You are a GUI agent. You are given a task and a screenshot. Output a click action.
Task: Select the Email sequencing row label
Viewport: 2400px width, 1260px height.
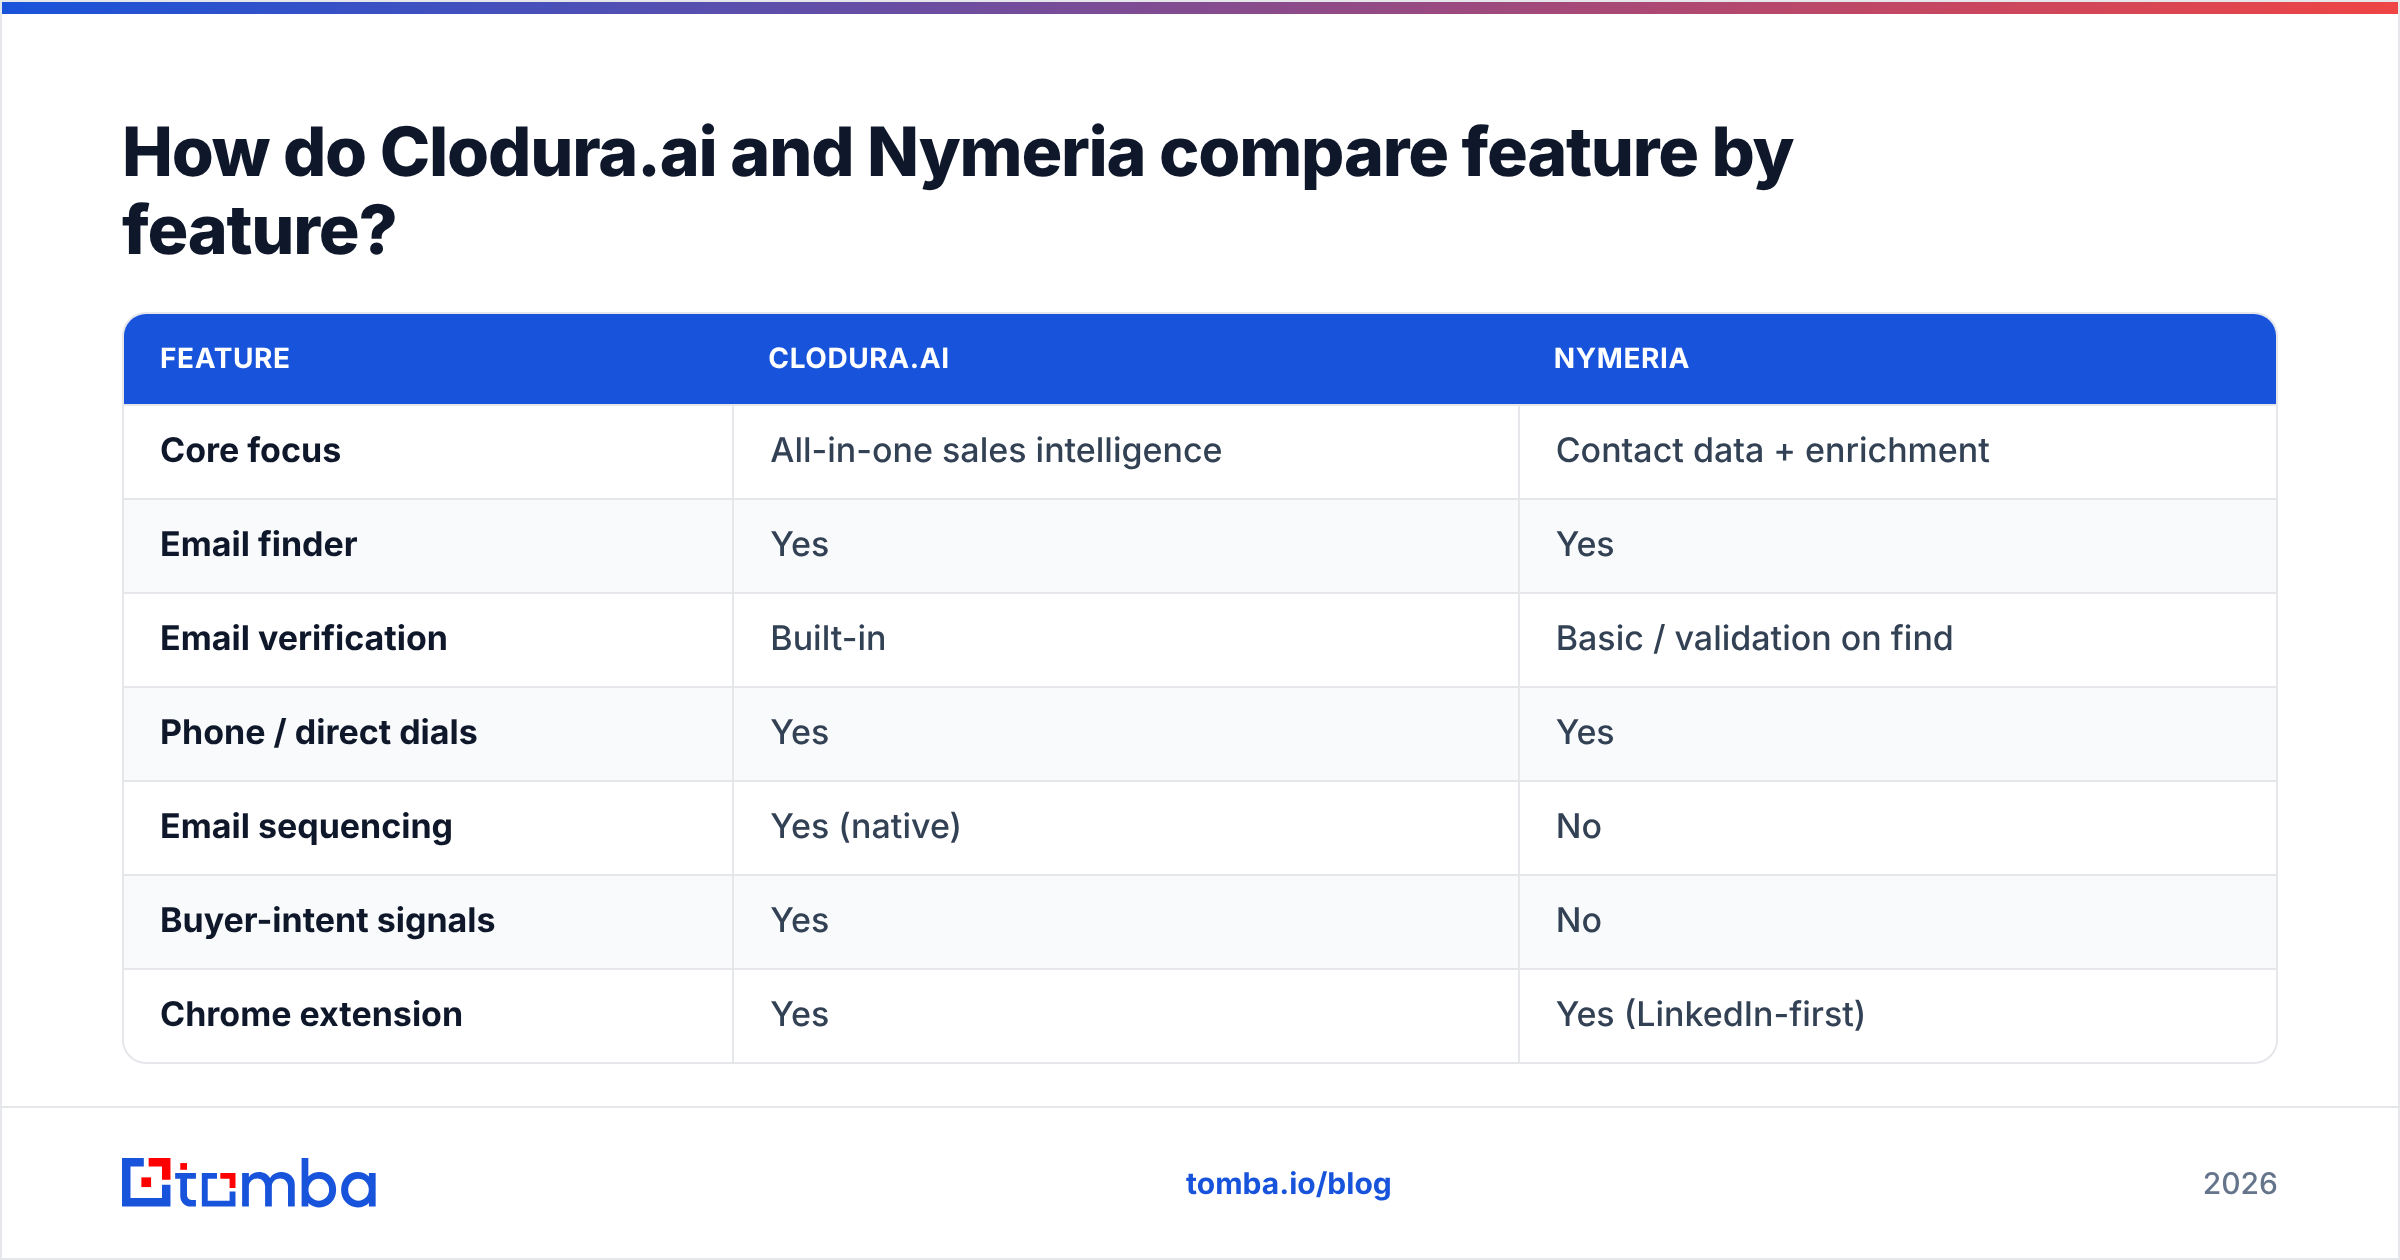pos(306,827)
